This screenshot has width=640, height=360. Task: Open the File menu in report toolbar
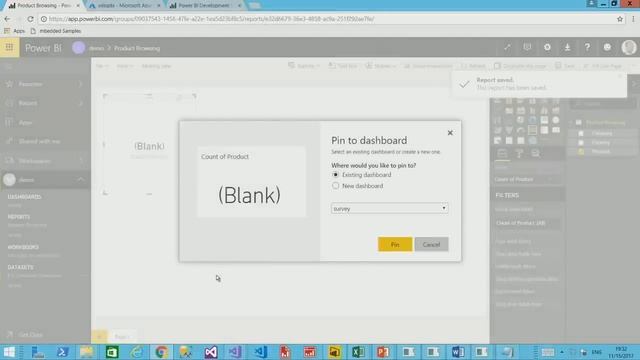coord(102,66)
